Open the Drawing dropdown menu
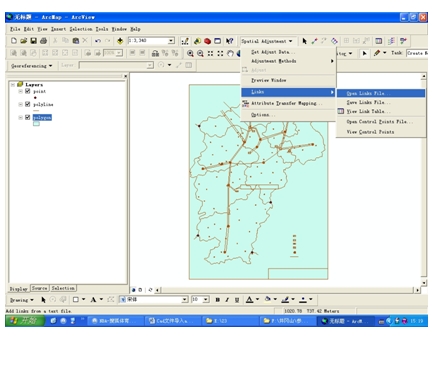Image resolution: width=437 pixels, height=366 pixels. [x=22, y=300]
